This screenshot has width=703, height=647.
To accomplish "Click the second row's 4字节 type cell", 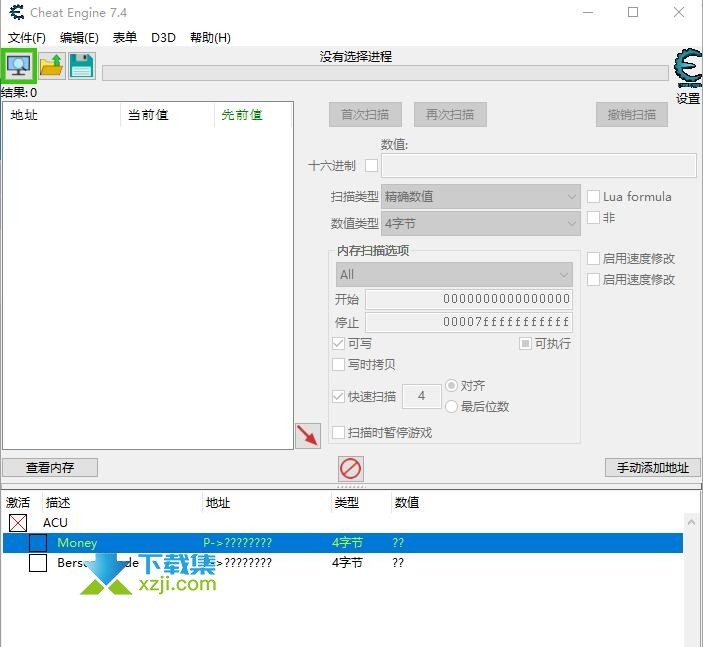I will pyautogui.click(x=347, y=563).
